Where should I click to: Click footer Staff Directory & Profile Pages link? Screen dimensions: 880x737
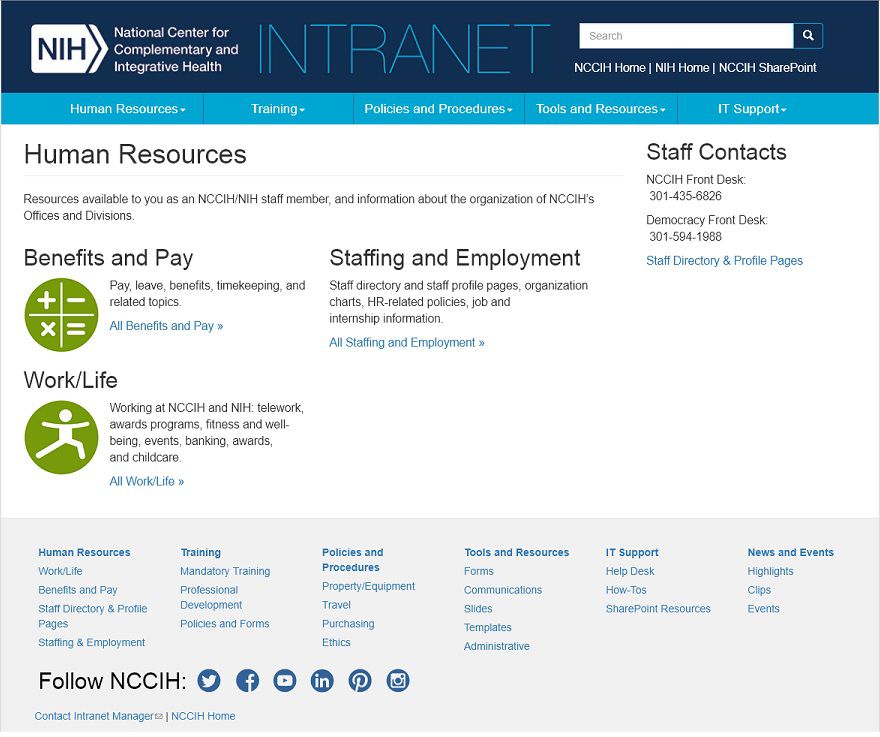[x=93, y=616]
